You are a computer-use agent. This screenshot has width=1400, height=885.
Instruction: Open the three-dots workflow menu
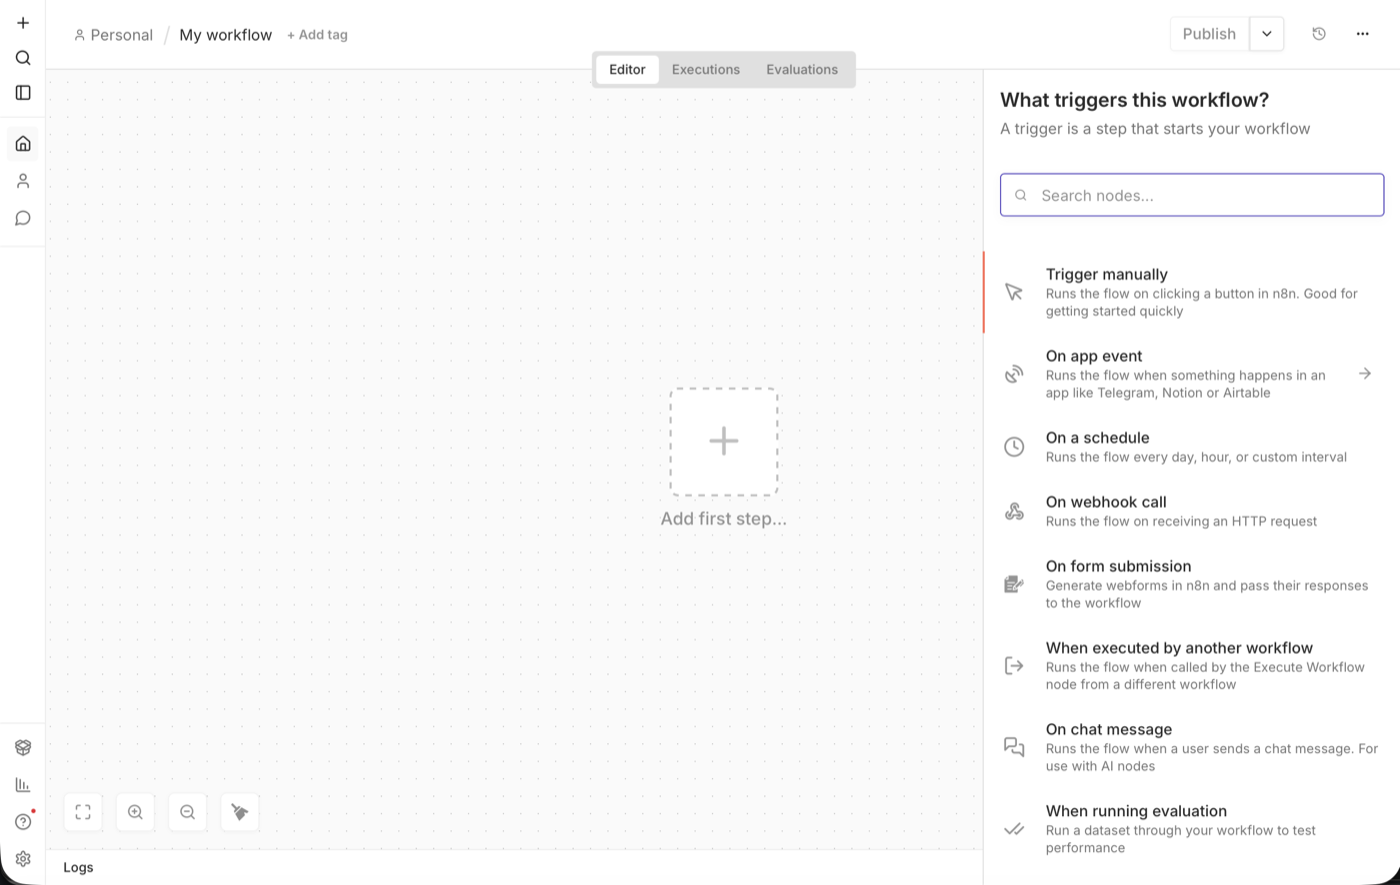(x=1363, y=34)
